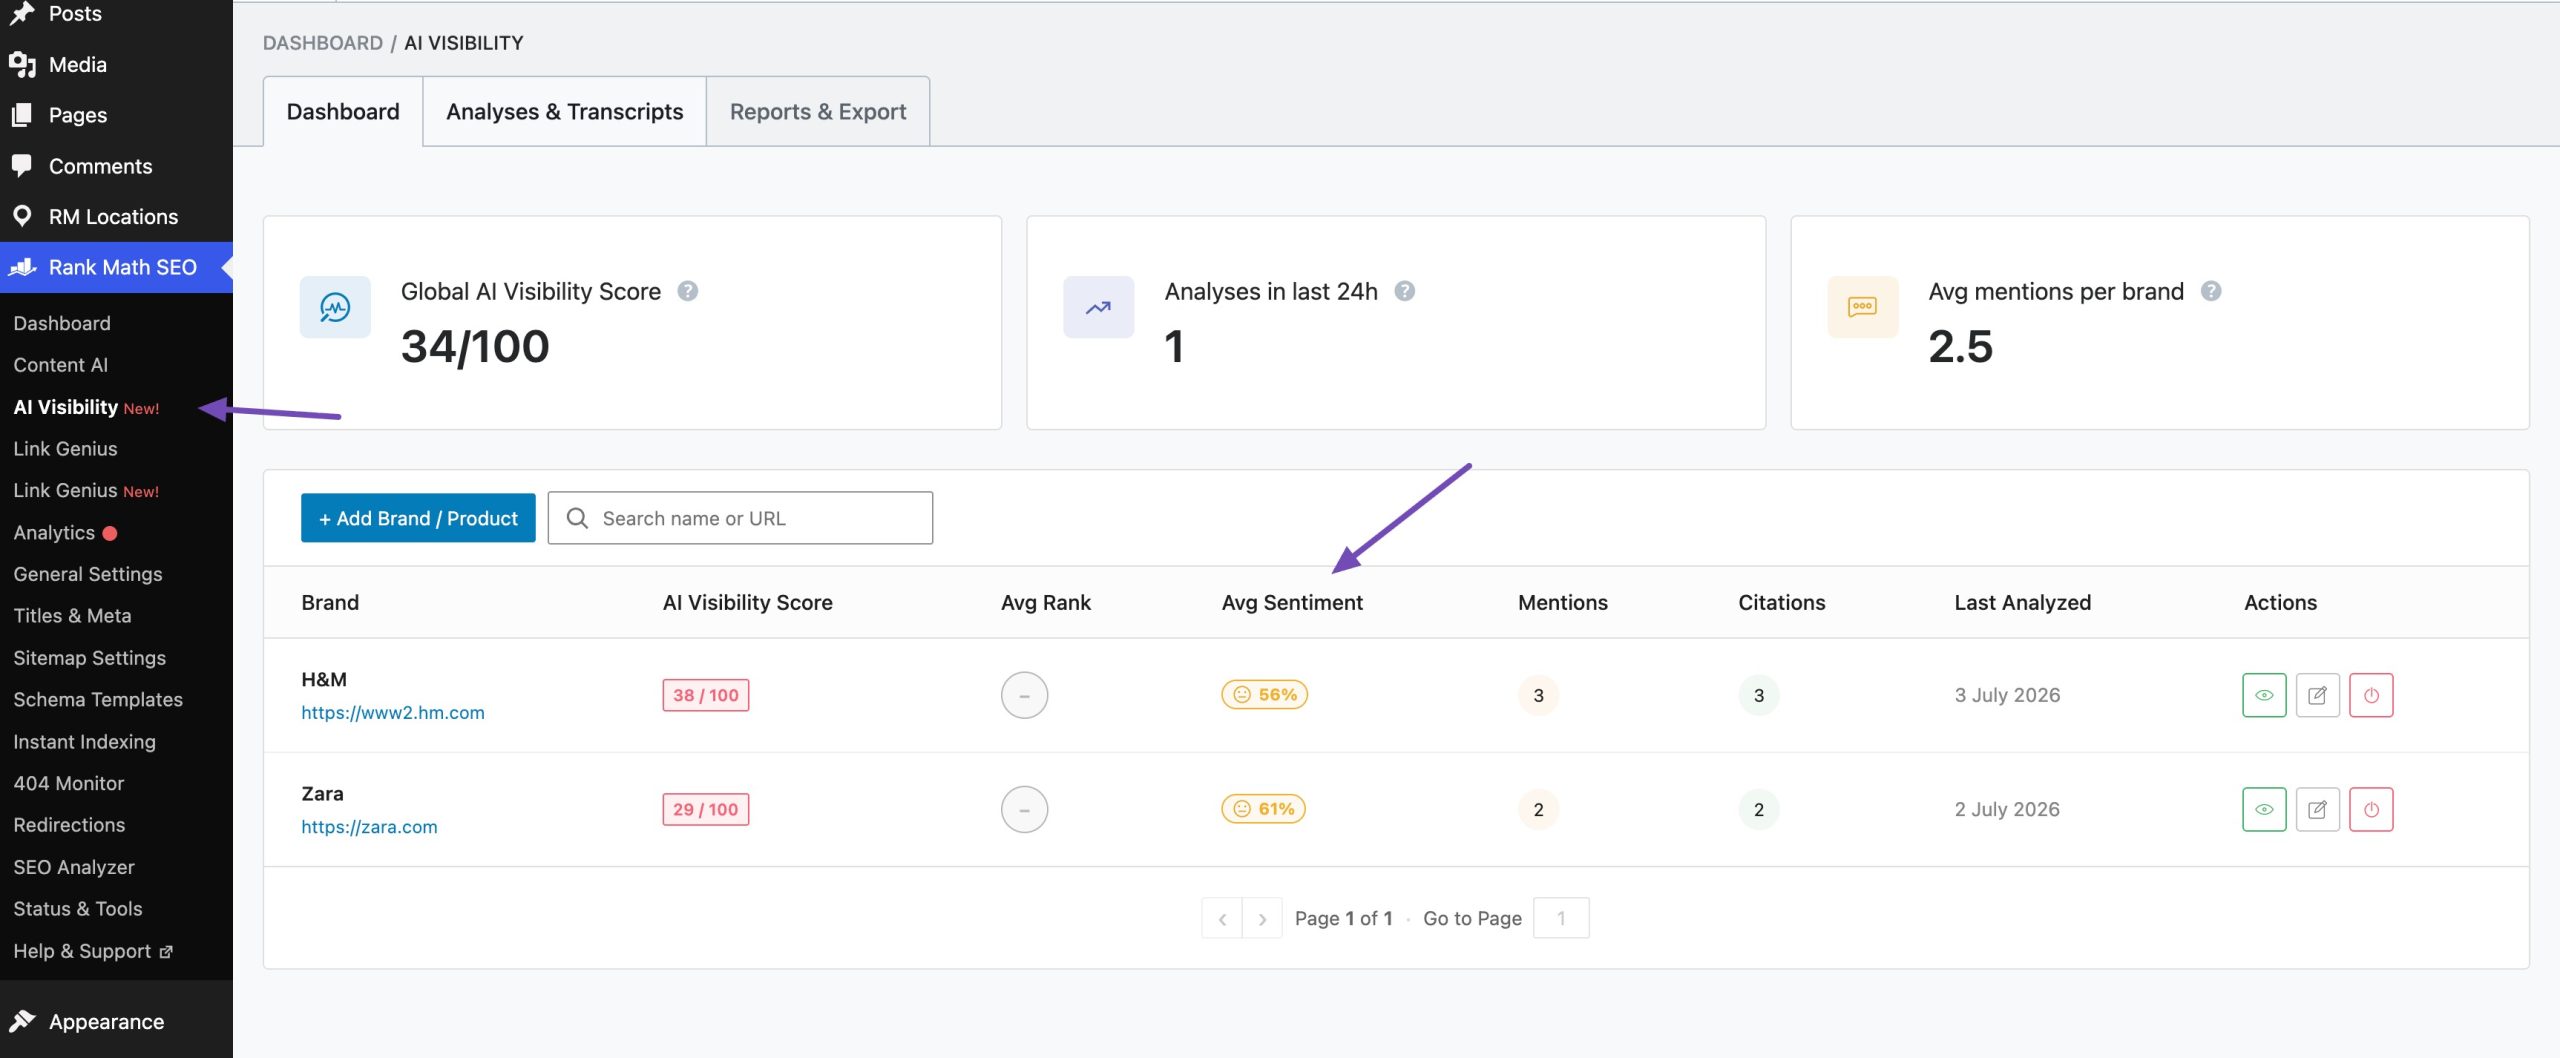Click the Add Brand / Product button
Viewport: 2560px width, 1058px height.
(x=418, y=518)
